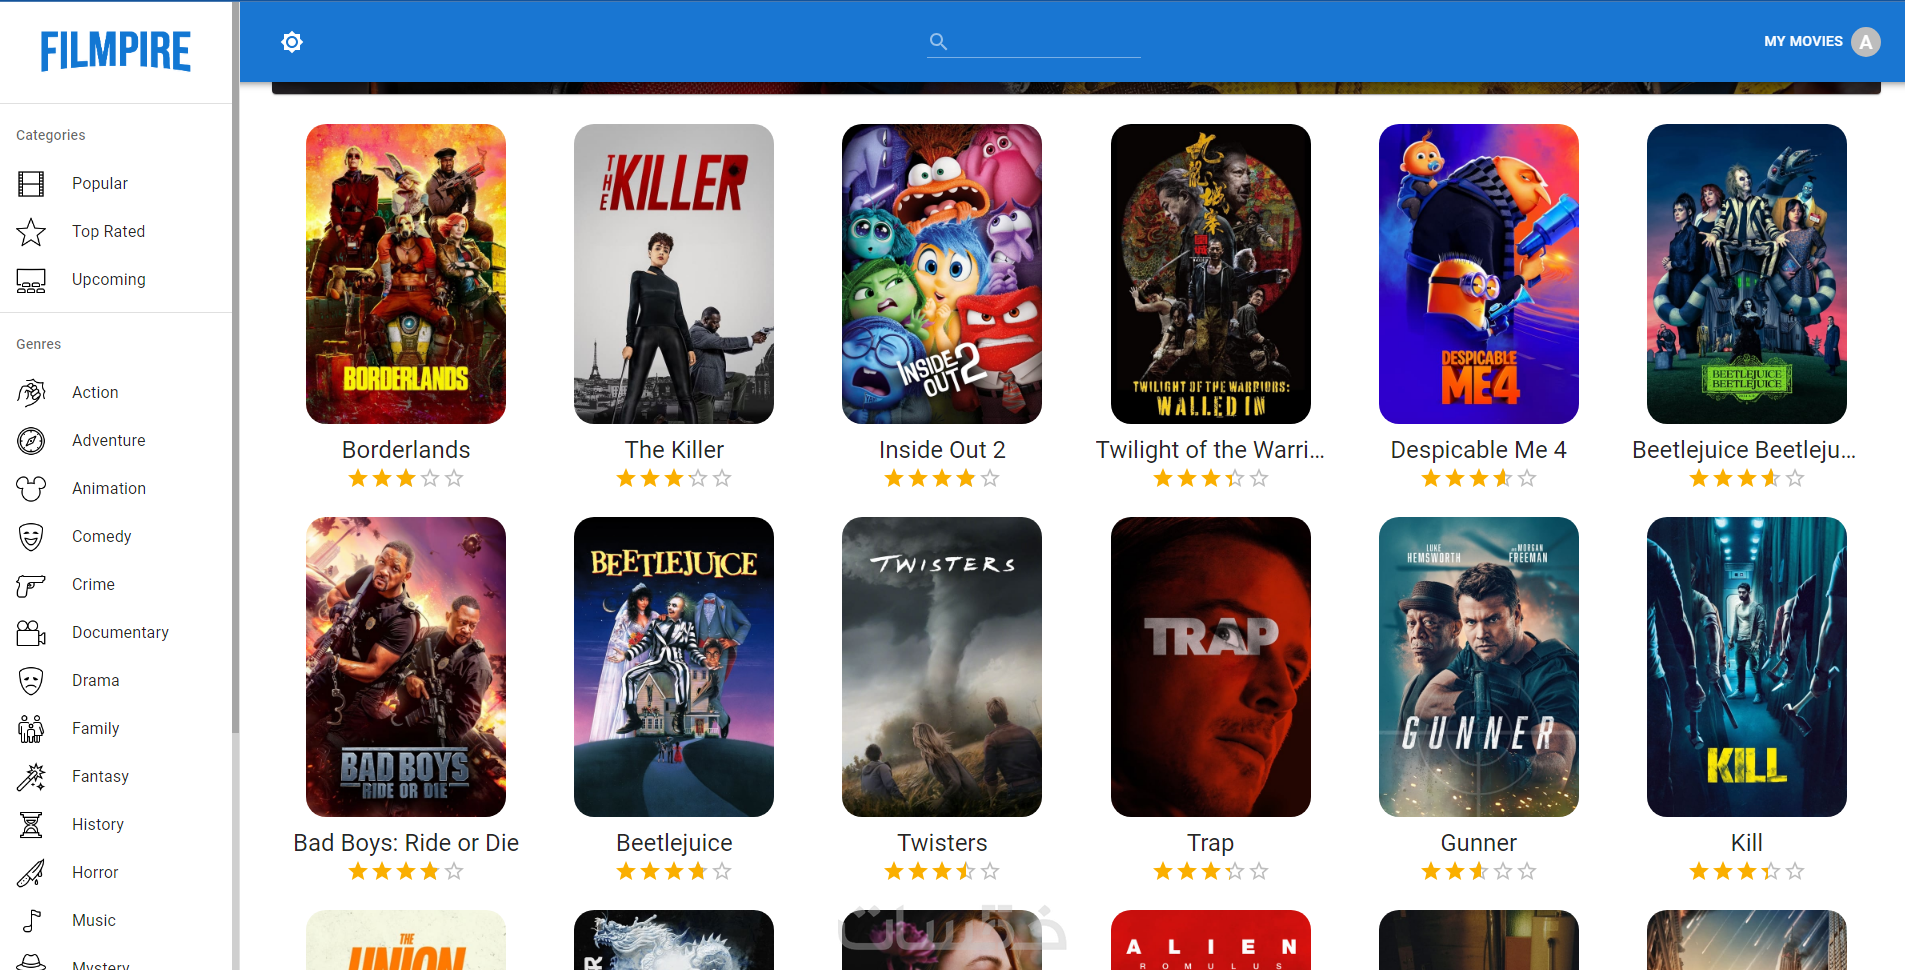Click the Top Rated star icon
This screenshot has width=1905, height=970.
pyautogui.click(x=31, y=232)
